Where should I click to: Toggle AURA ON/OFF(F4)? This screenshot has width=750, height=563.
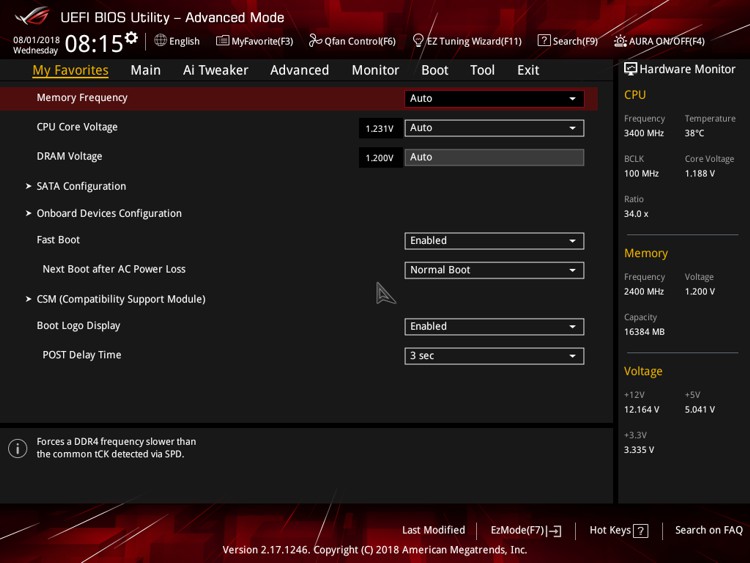click(x=659, y=41)
